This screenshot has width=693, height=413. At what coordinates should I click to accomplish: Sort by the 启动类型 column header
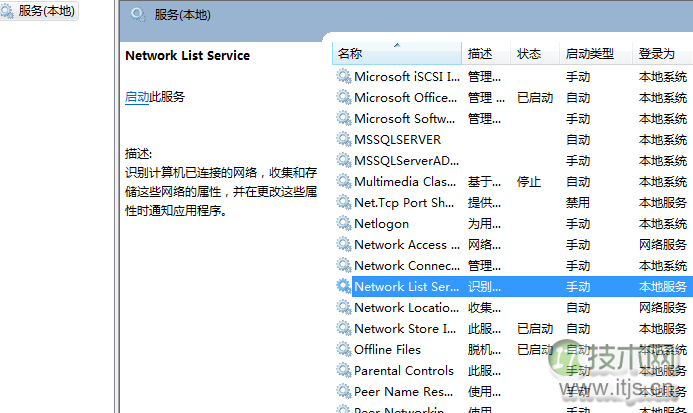pyautogui.click(x=596, y=54)
